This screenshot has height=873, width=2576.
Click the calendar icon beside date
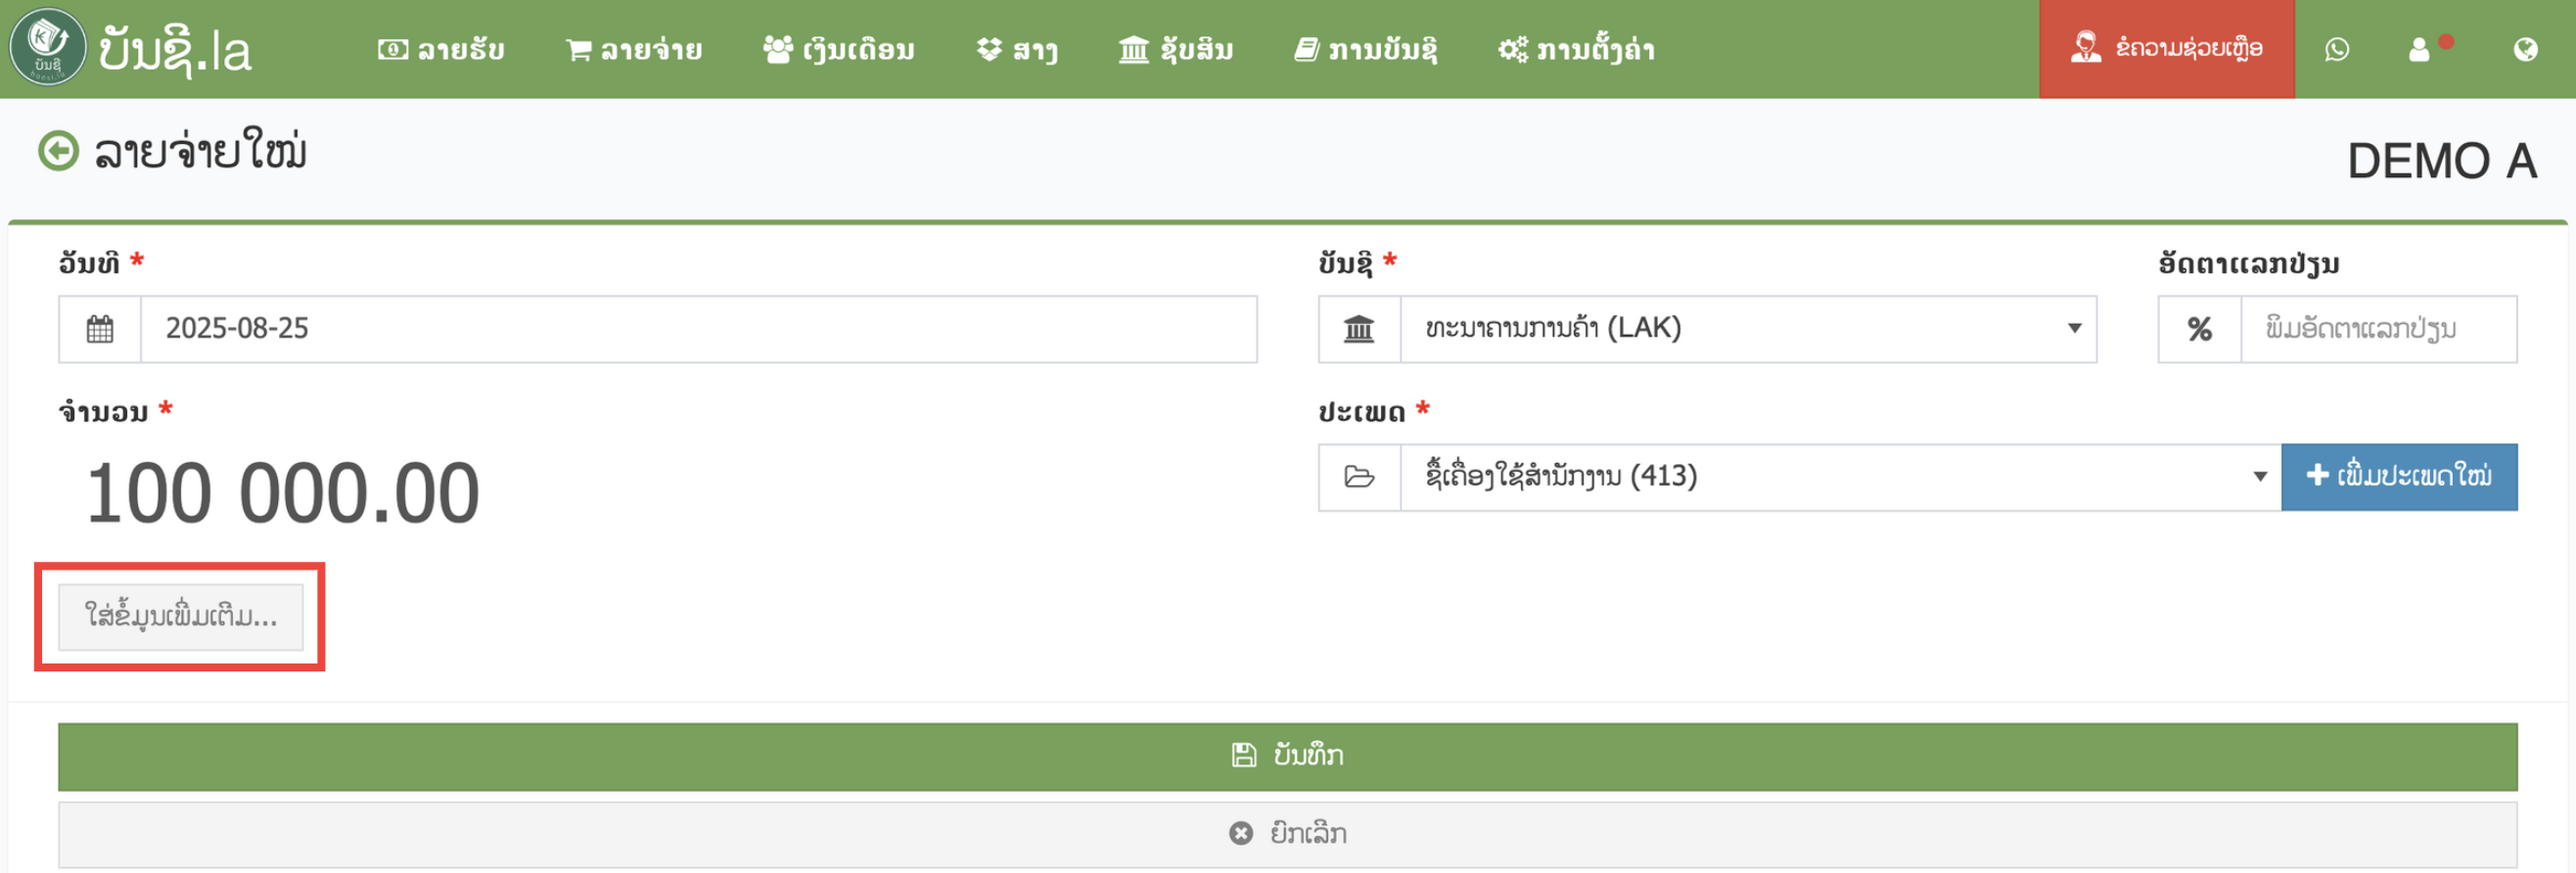[100, 329]
